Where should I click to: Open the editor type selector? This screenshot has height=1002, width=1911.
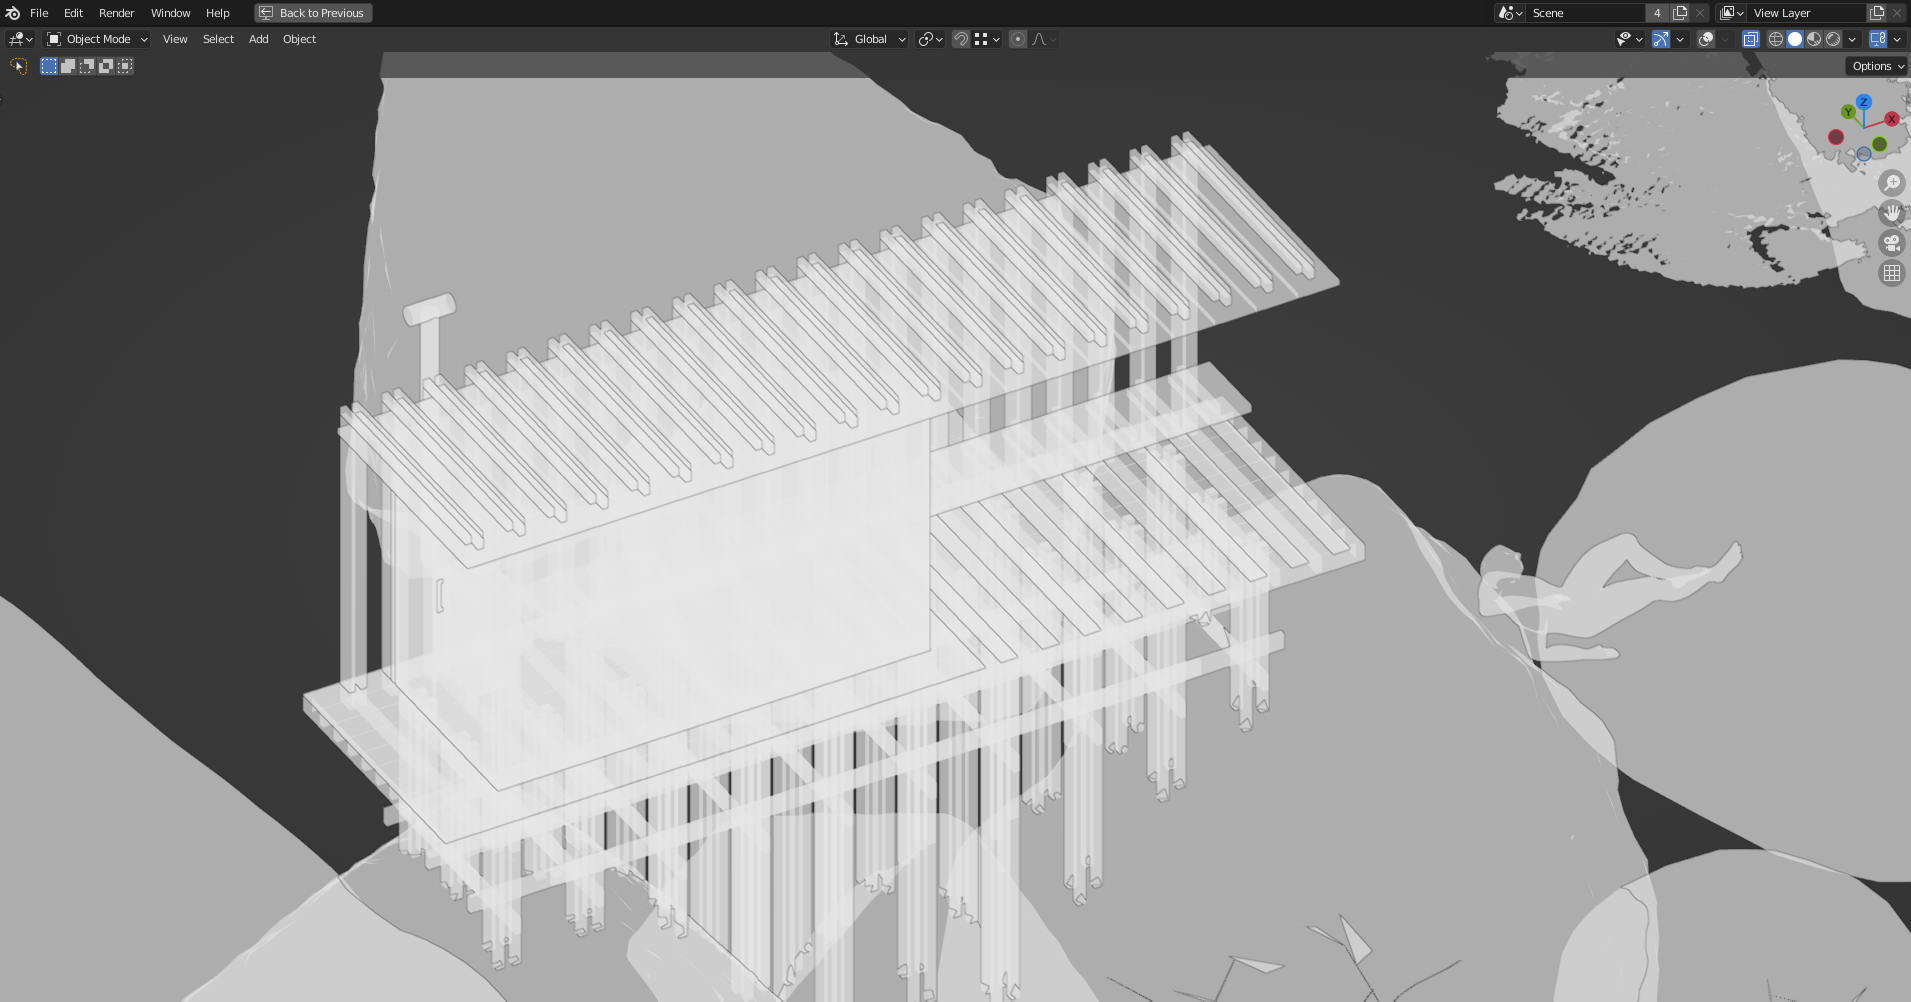(x=20, y=39)
